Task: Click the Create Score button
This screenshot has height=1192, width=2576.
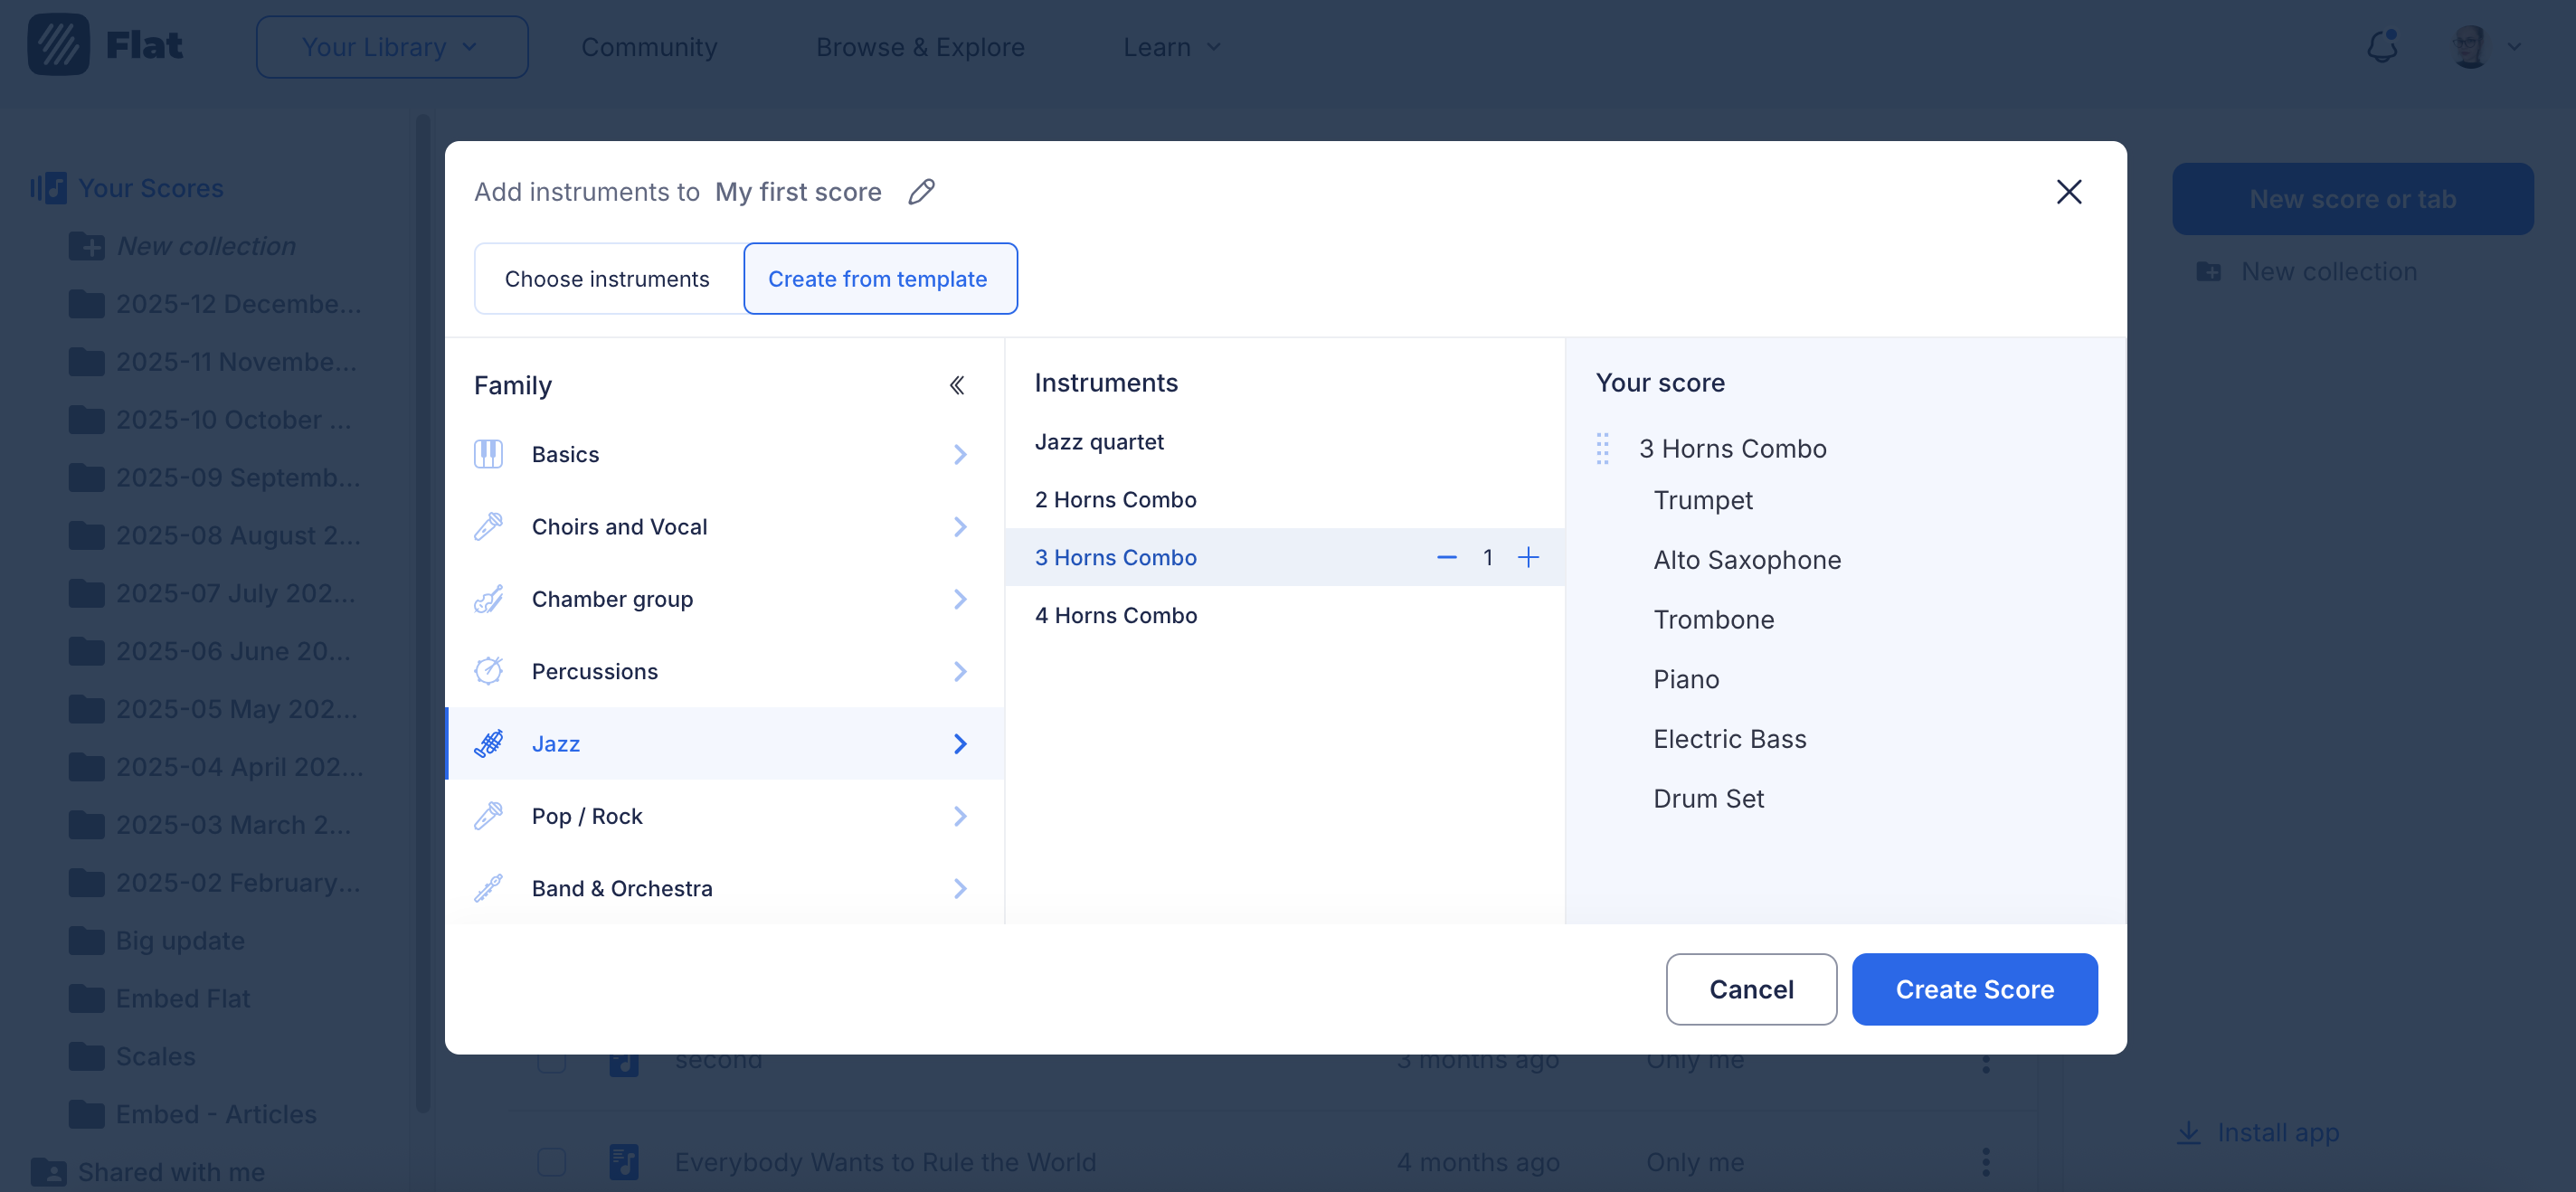Action: point(1975,989)
